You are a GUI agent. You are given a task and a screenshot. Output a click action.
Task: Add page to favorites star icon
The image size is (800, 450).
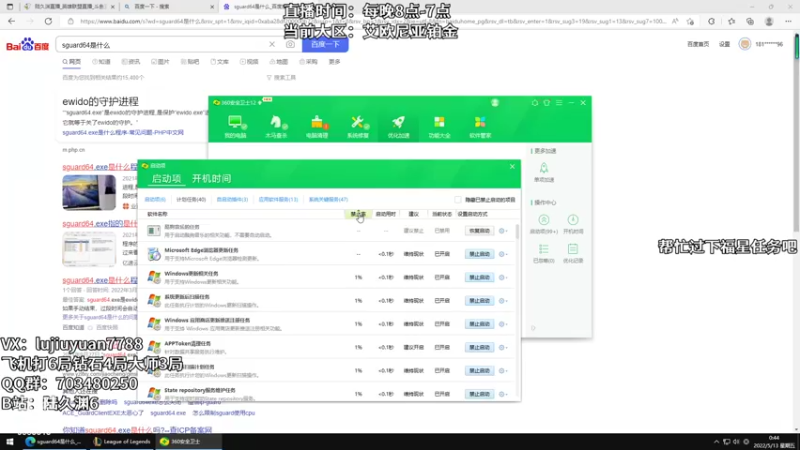coord(690,21)
